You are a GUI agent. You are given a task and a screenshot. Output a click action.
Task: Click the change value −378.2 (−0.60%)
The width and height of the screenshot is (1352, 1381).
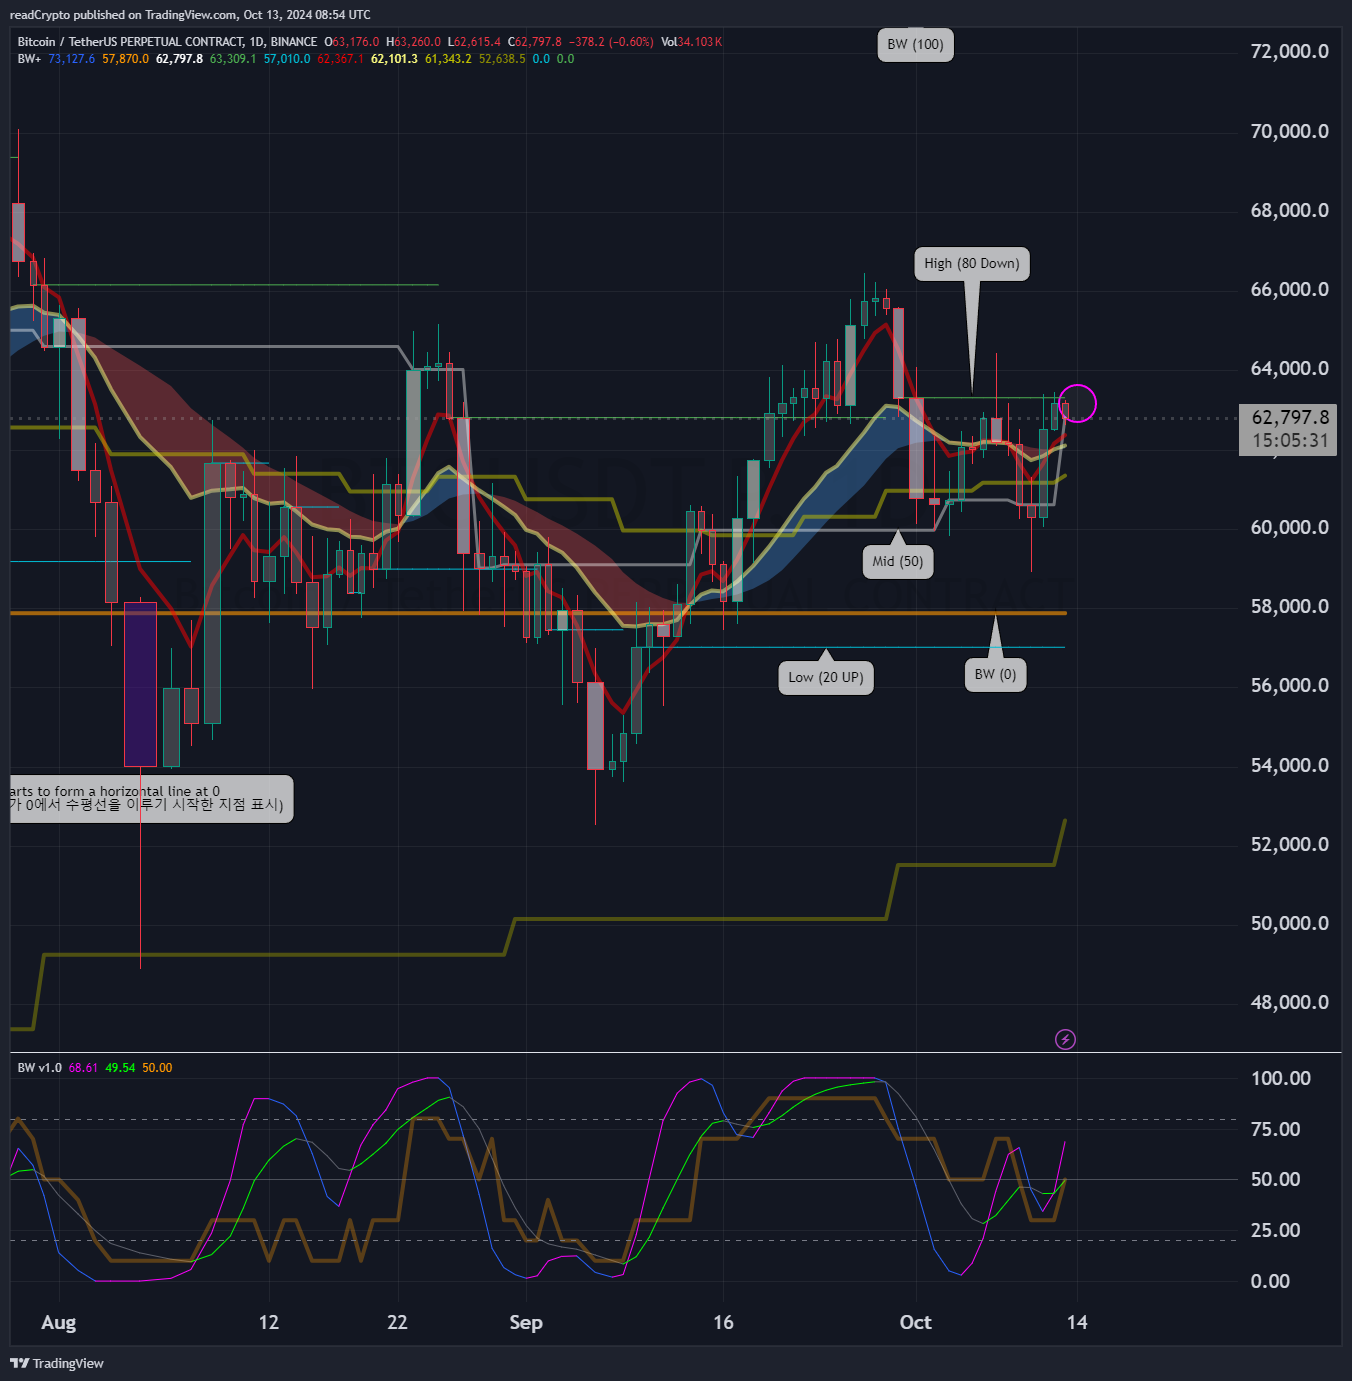(x=611, y=42)
